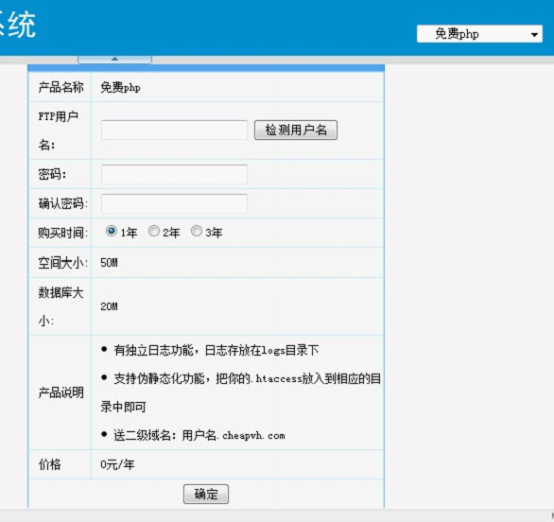
Task: Focus the 确认密码 input field
Action: click(x=174, y=204)
